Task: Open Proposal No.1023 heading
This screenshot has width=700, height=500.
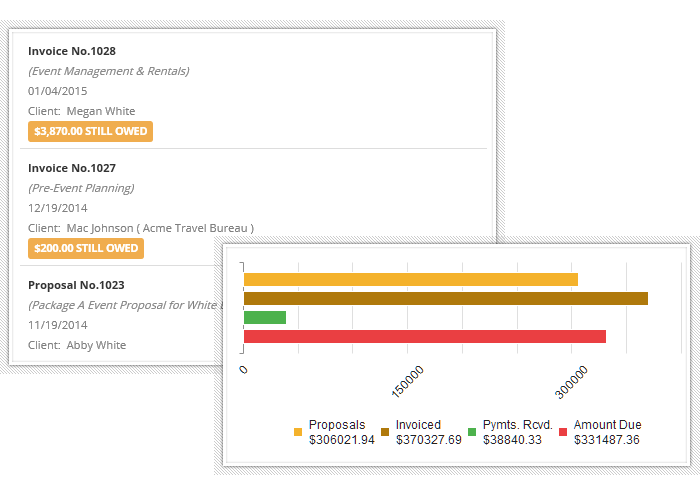Action: [x=76, y=285]
